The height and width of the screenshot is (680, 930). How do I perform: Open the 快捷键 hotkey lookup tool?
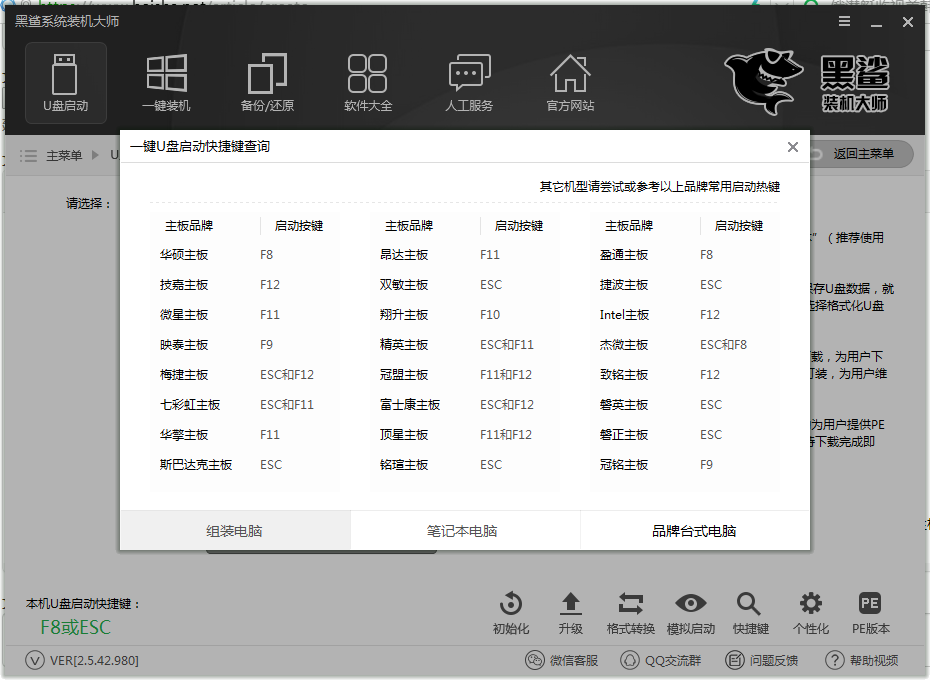pyautogui.click(x=749, y=613)
